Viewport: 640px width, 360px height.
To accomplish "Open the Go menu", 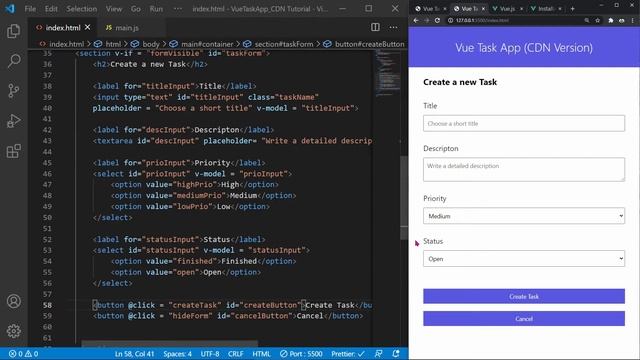I will [136, 9].
